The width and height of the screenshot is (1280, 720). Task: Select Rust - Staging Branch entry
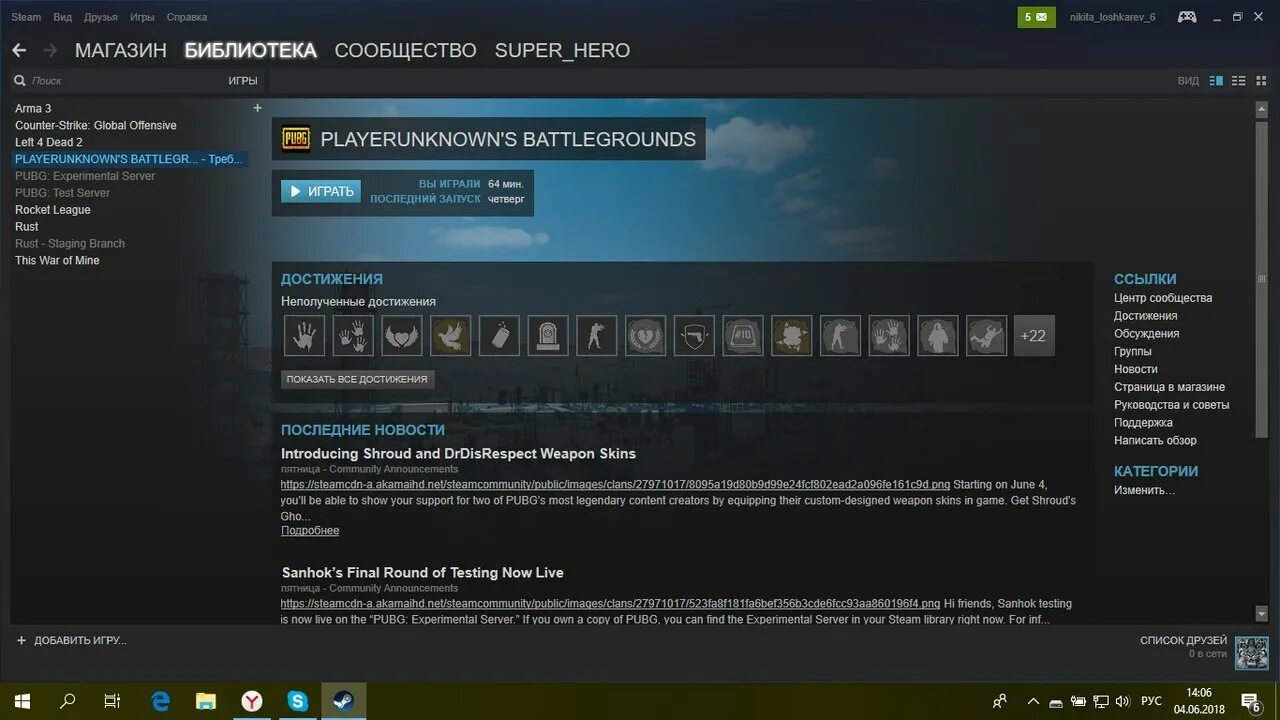point(70,243)
